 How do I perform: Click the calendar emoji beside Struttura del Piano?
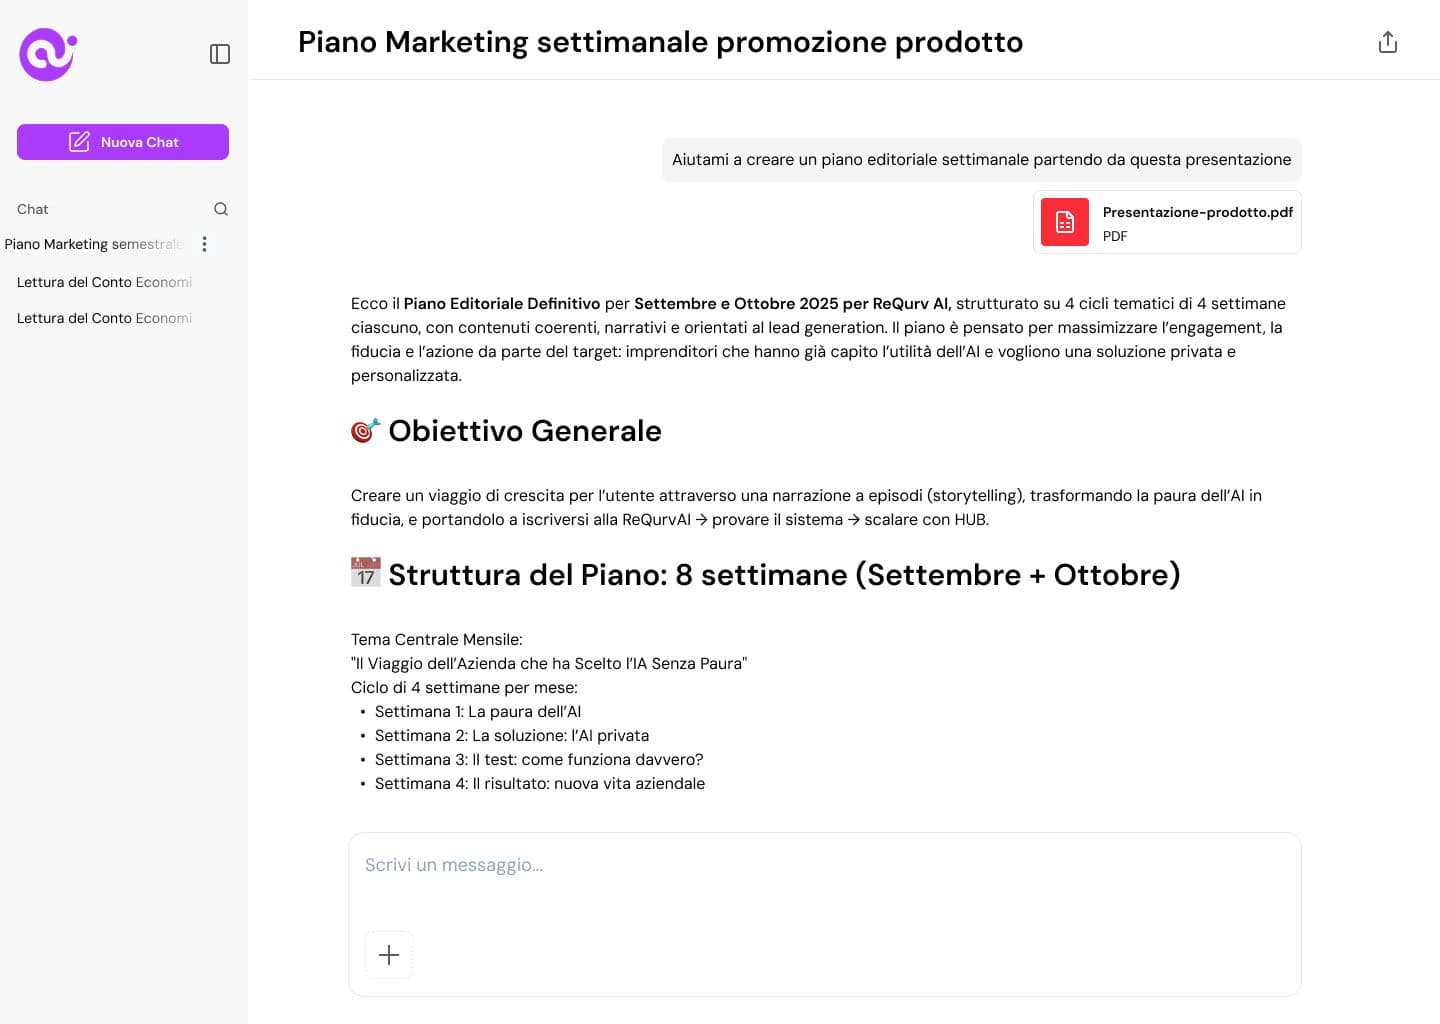[365, 573]
